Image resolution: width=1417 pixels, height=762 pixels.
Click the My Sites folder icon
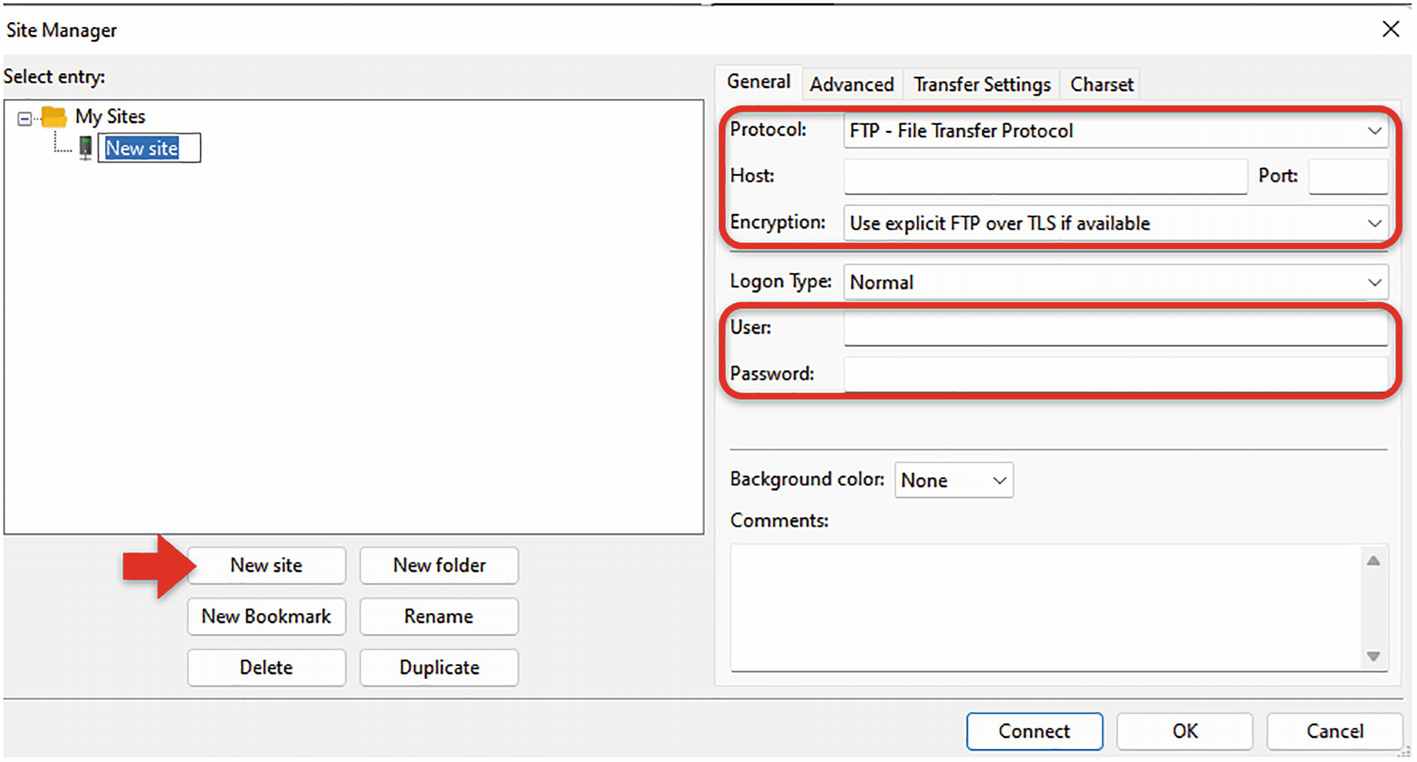[54, 117]
